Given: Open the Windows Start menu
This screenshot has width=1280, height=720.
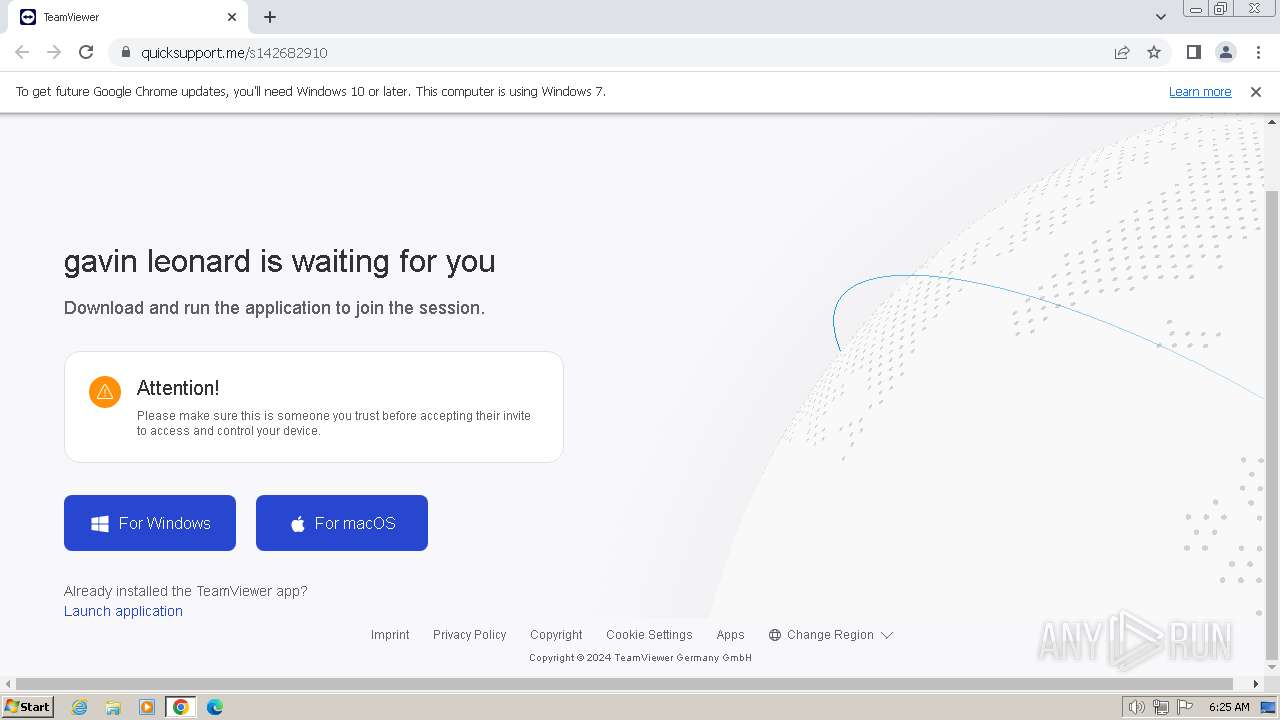Looking at the screenshot, I should (28, 706).
